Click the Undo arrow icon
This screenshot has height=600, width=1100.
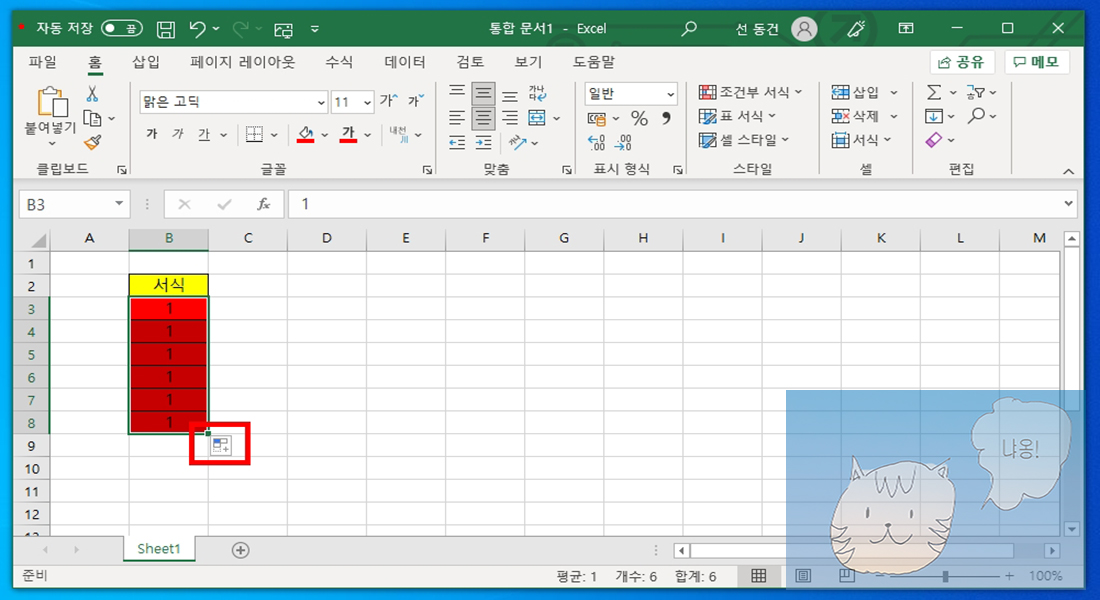198,29
